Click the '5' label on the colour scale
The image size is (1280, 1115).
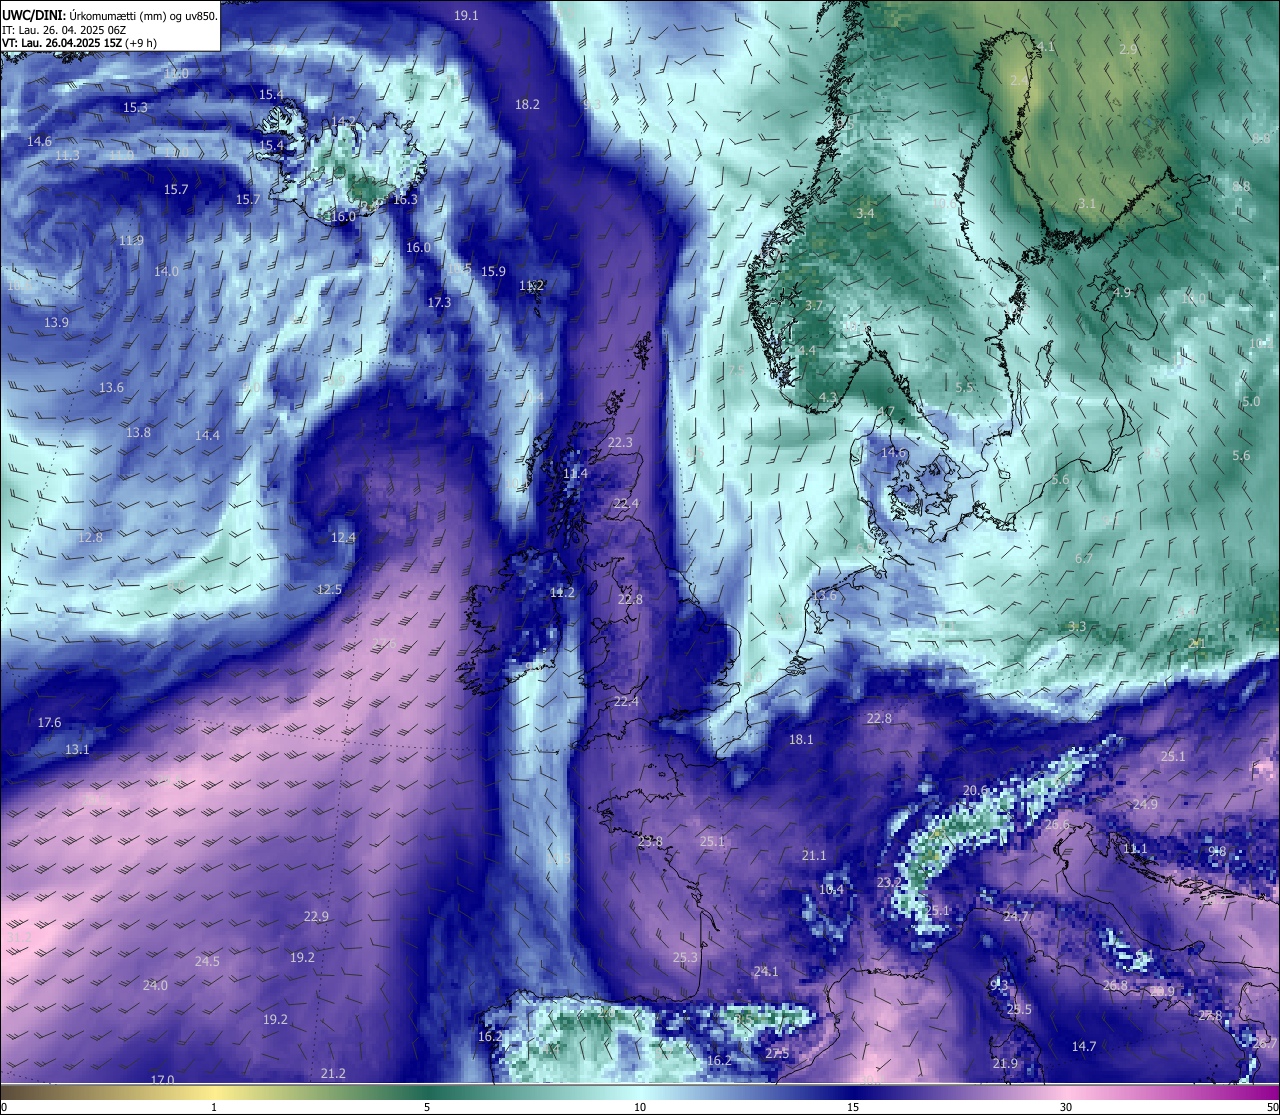point(427,1107)
